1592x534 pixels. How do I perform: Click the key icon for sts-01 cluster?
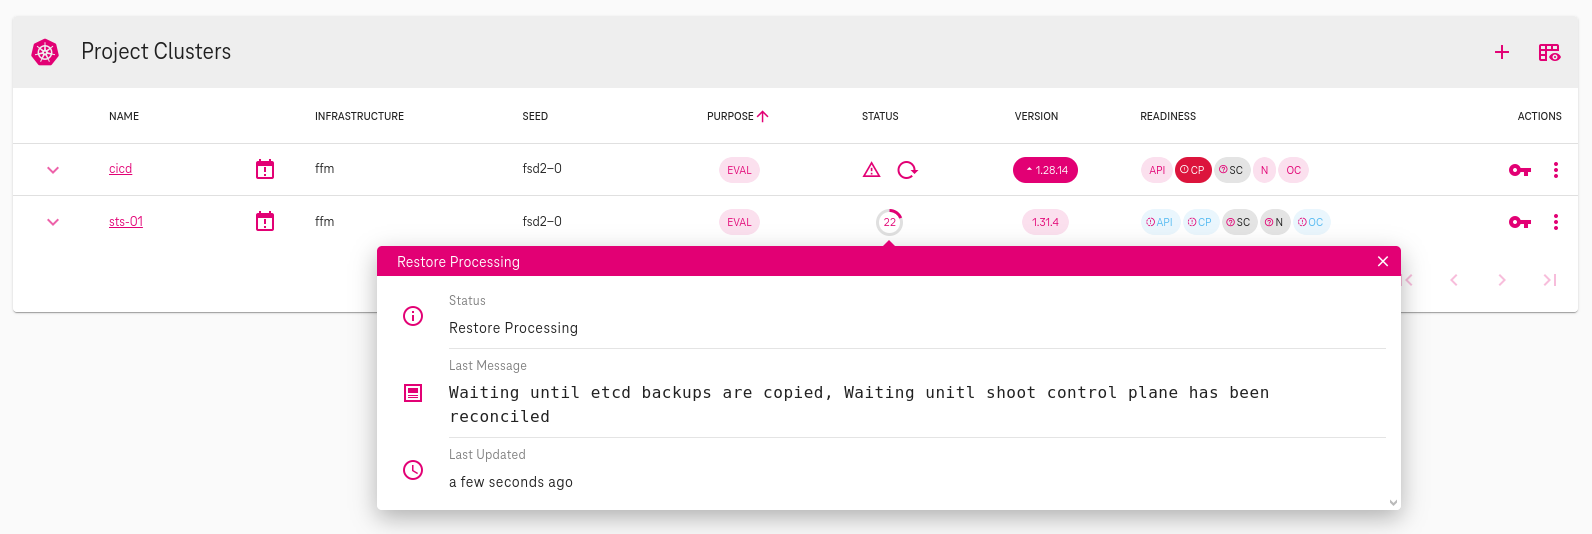tap(1519, 222)
